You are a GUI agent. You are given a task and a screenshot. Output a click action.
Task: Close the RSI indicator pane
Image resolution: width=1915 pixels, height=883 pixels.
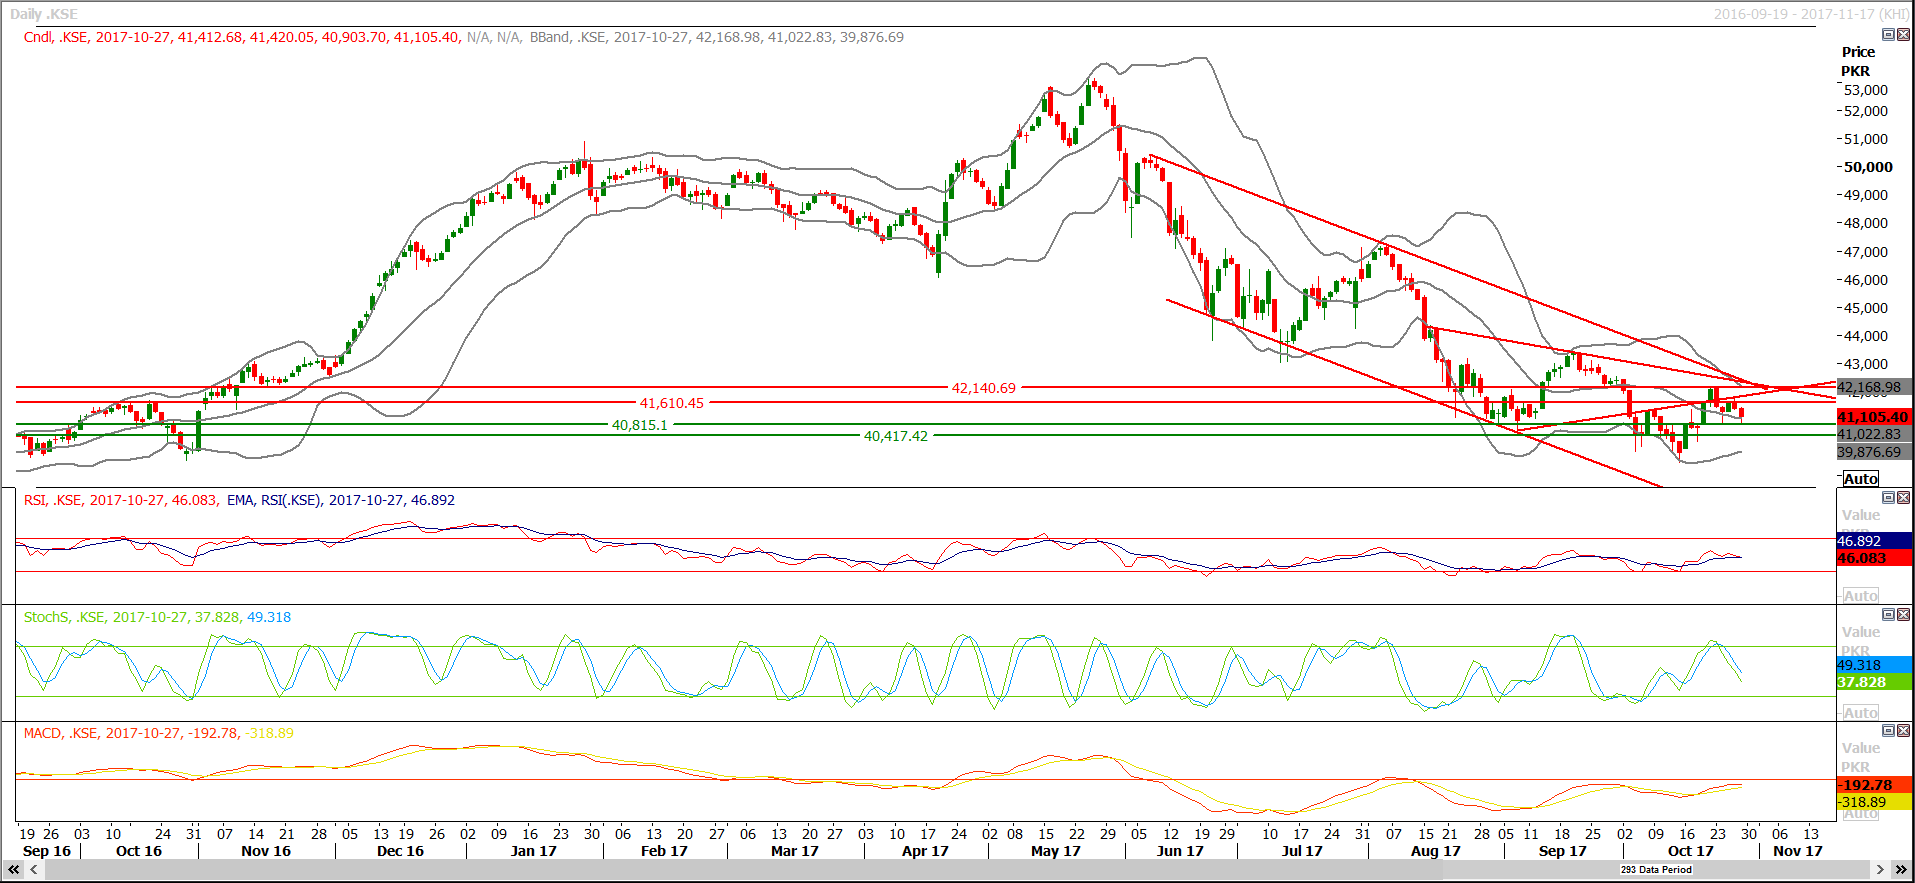pyautogui.click(x=1903, y=498)
